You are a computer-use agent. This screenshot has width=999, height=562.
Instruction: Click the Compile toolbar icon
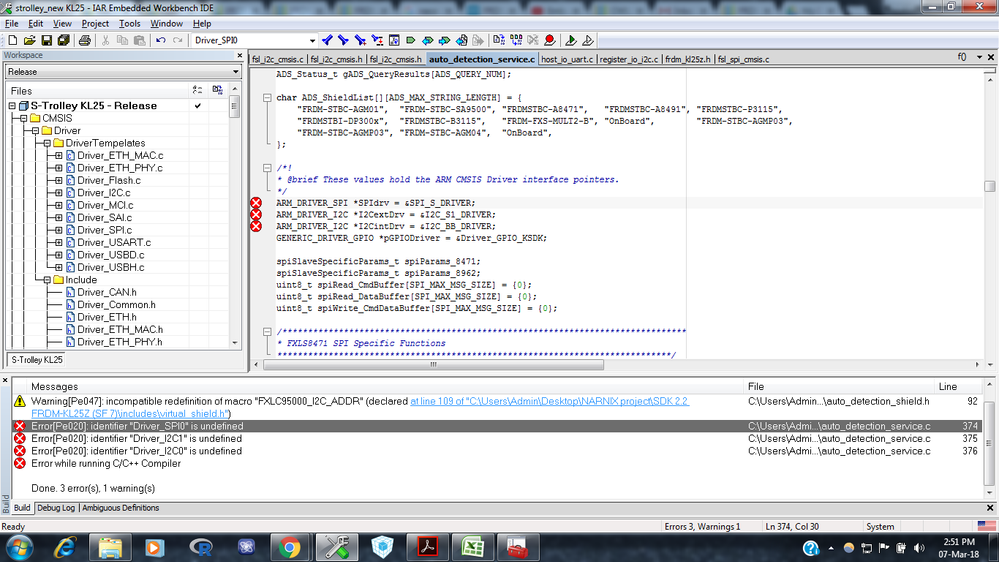[499, 40]
